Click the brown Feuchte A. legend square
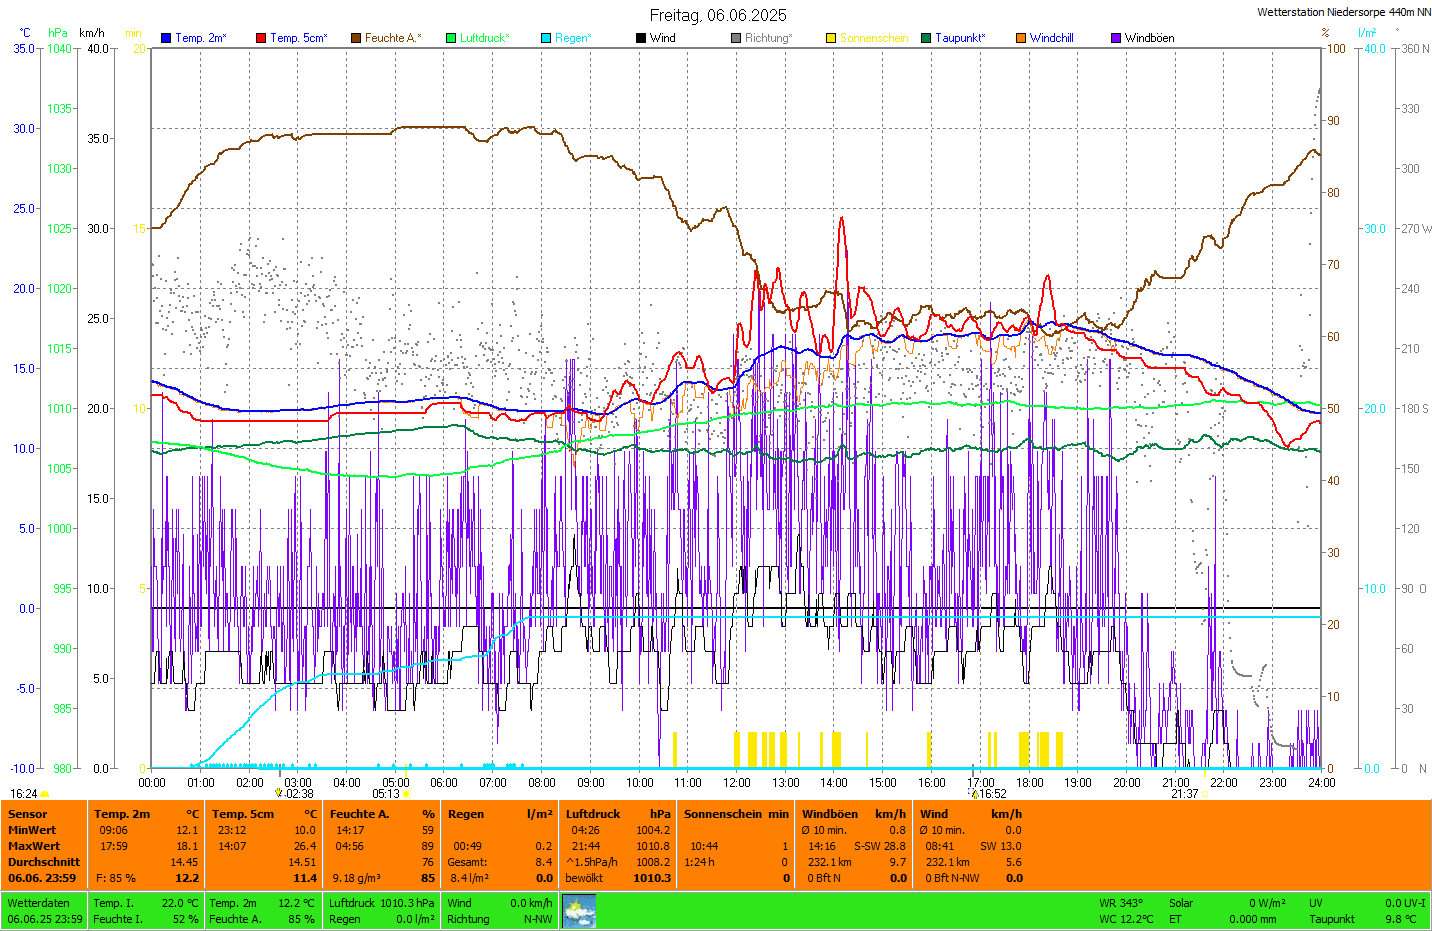Screen dimensions: 1432x931 356,38
